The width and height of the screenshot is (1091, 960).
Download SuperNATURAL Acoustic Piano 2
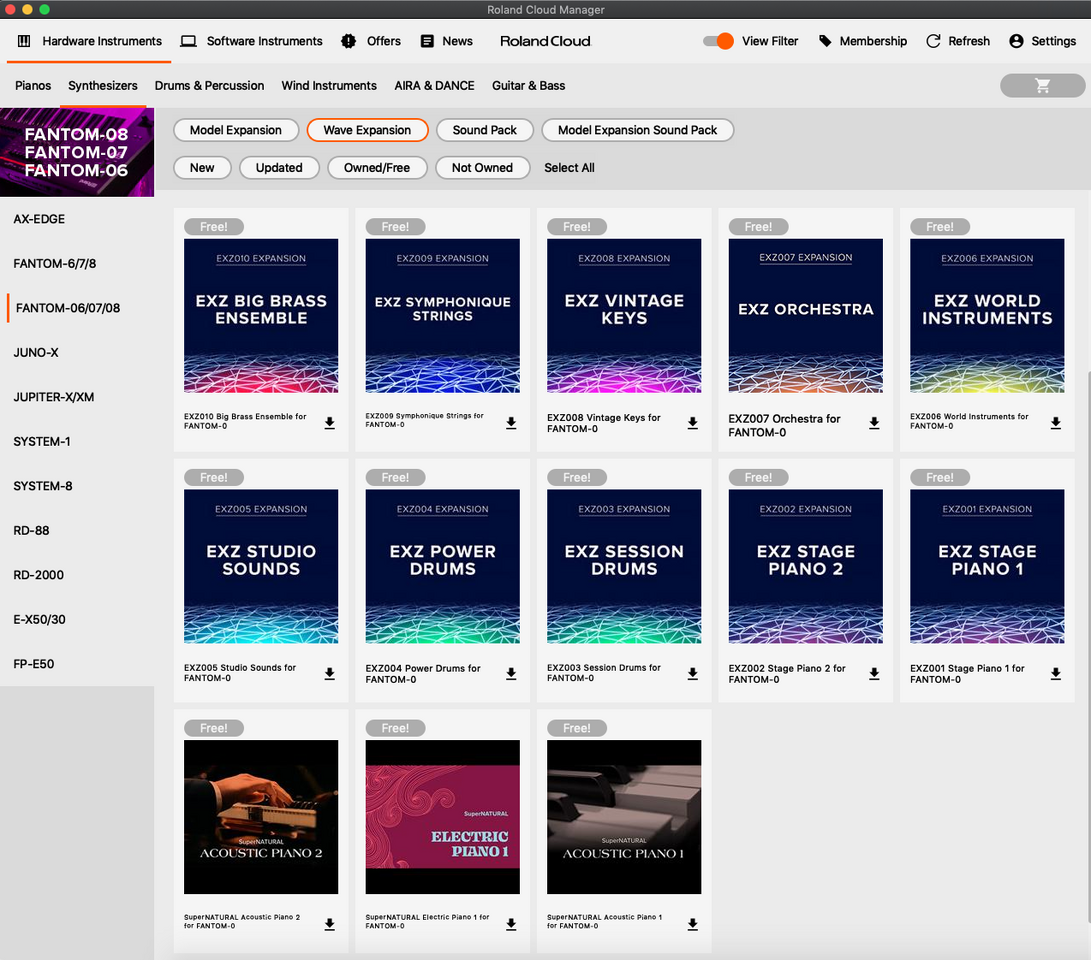(x=330, y=925)
